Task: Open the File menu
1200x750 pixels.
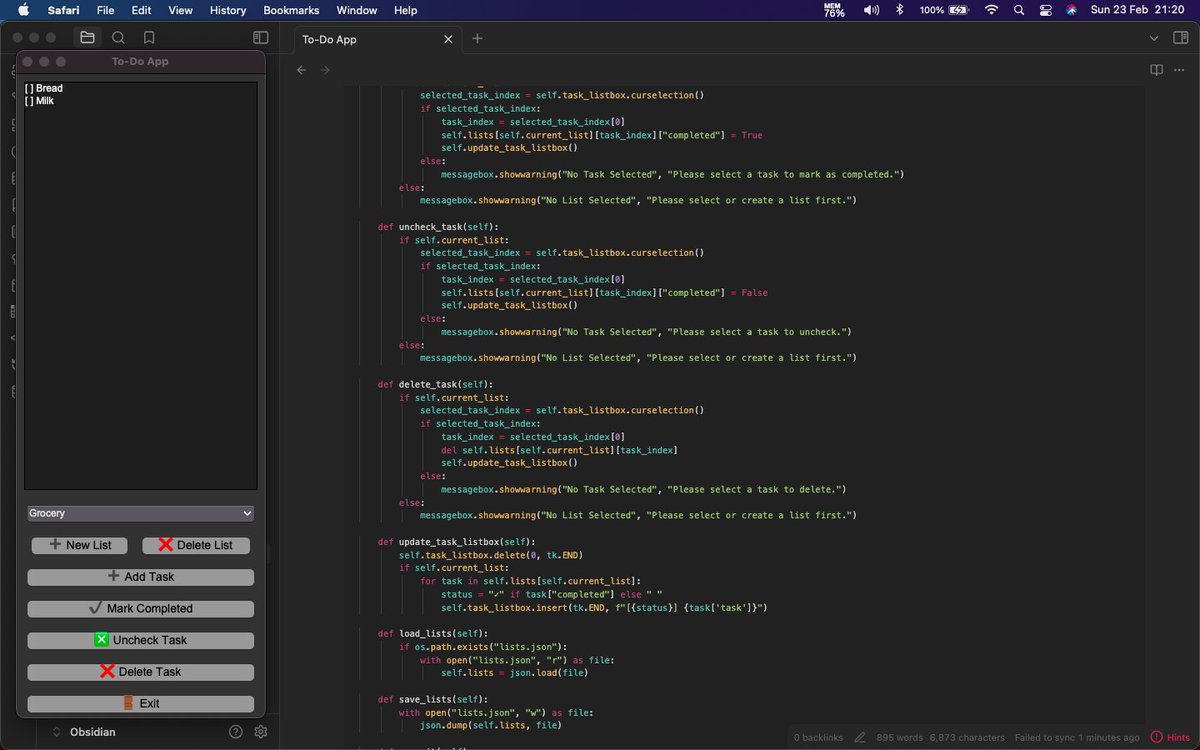Action: tap(105, 10)
